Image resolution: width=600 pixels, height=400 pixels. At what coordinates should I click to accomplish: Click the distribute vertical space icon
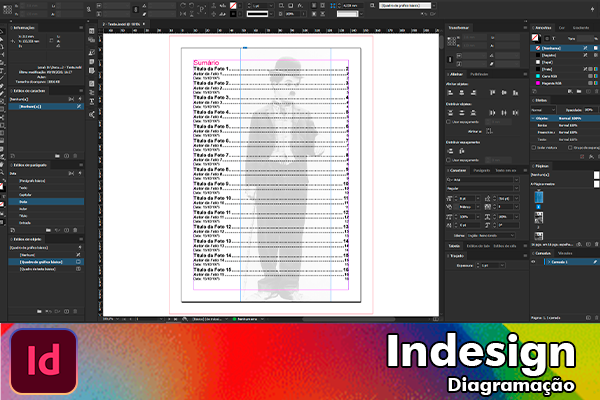click(x=450, y=151)
